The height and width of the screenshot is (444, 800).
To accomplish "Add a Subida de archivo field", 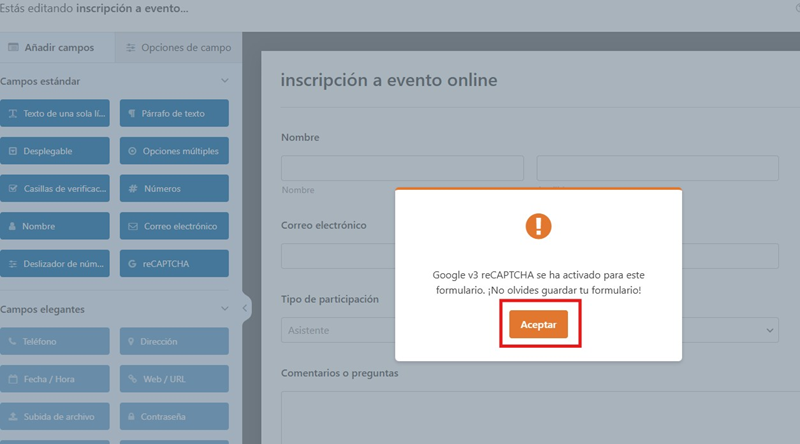I will click(x=55, y=416).
